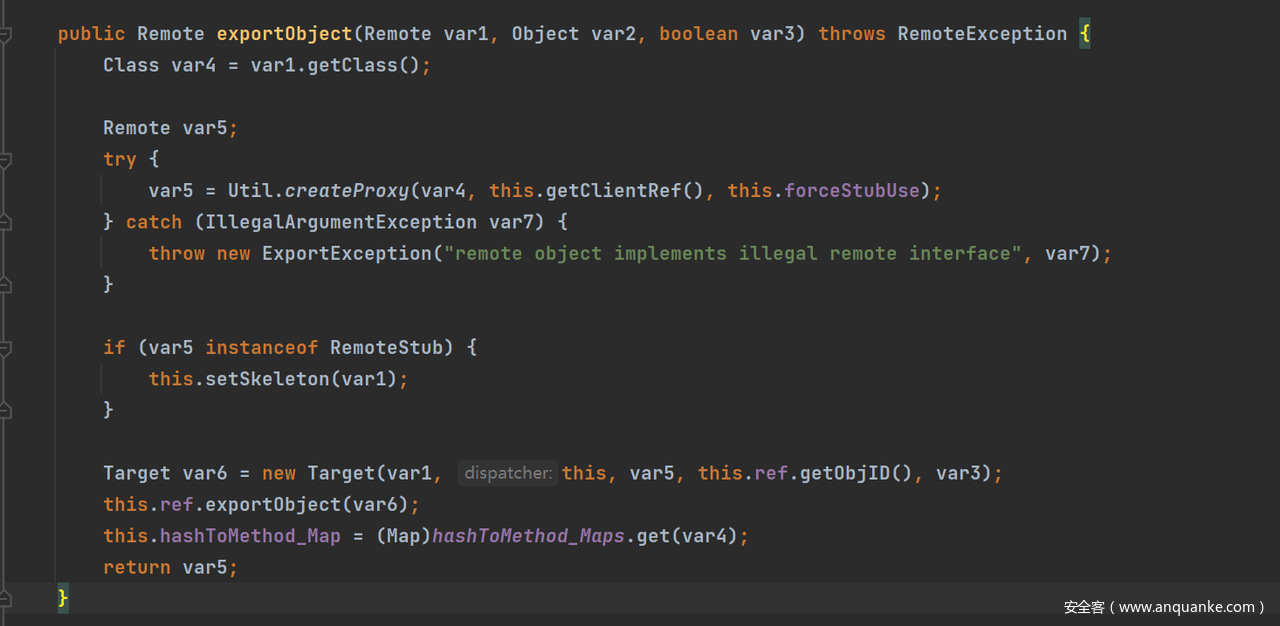Click the createProxy method call
This screenshot has height=626, width=1280.
[x=347, y=190]
